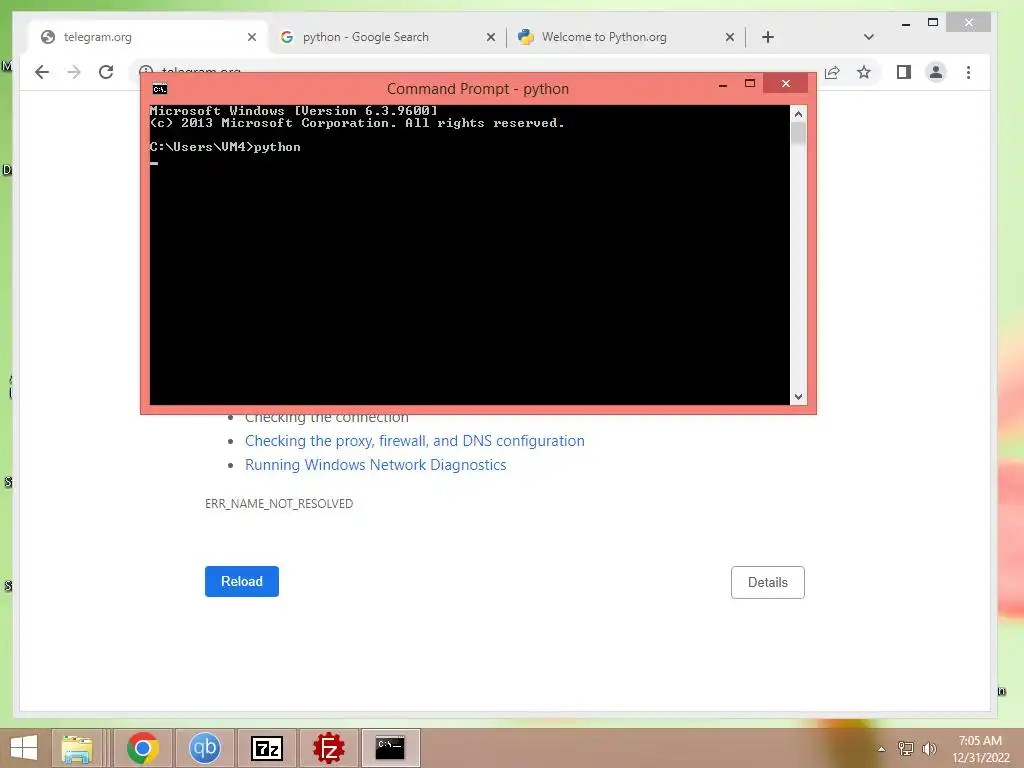Minimize the Chrome window
Image resolution: width=1024 pixels, height=768 pixels.
coord(906,24)
